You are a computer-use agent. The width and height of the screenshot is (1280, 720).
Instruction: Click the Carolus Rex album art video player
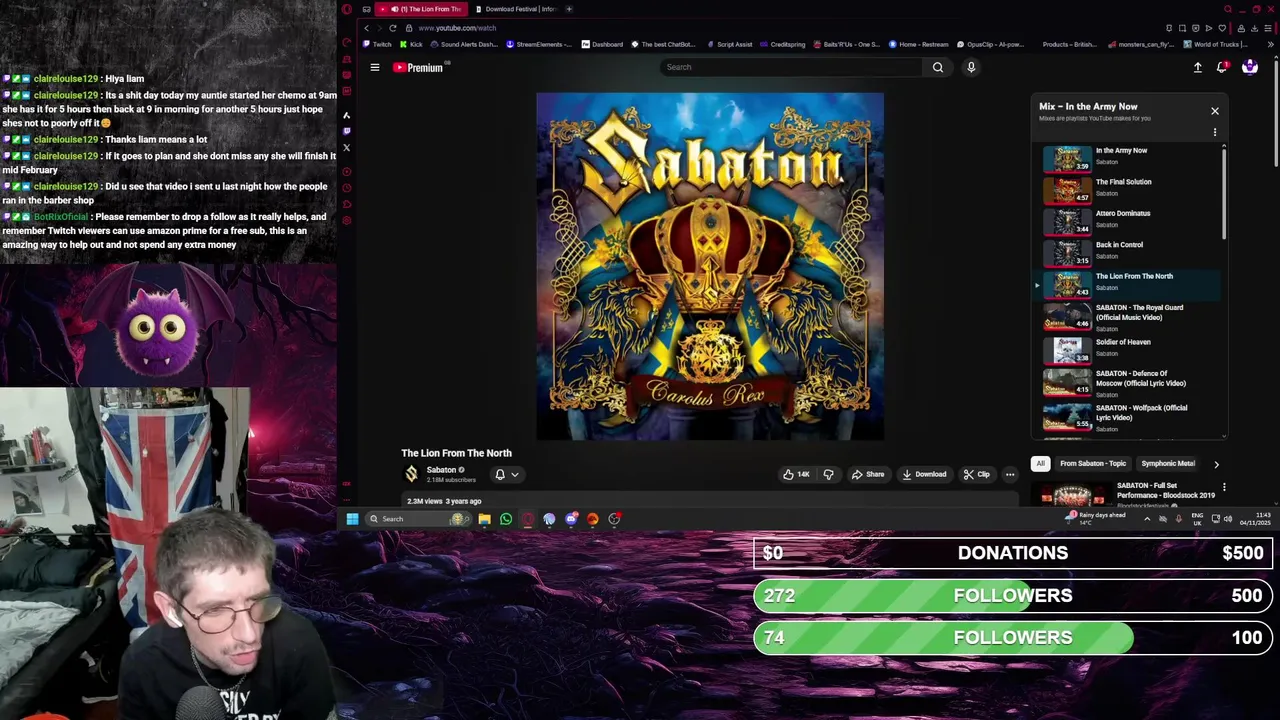click(x=710, y=266)
